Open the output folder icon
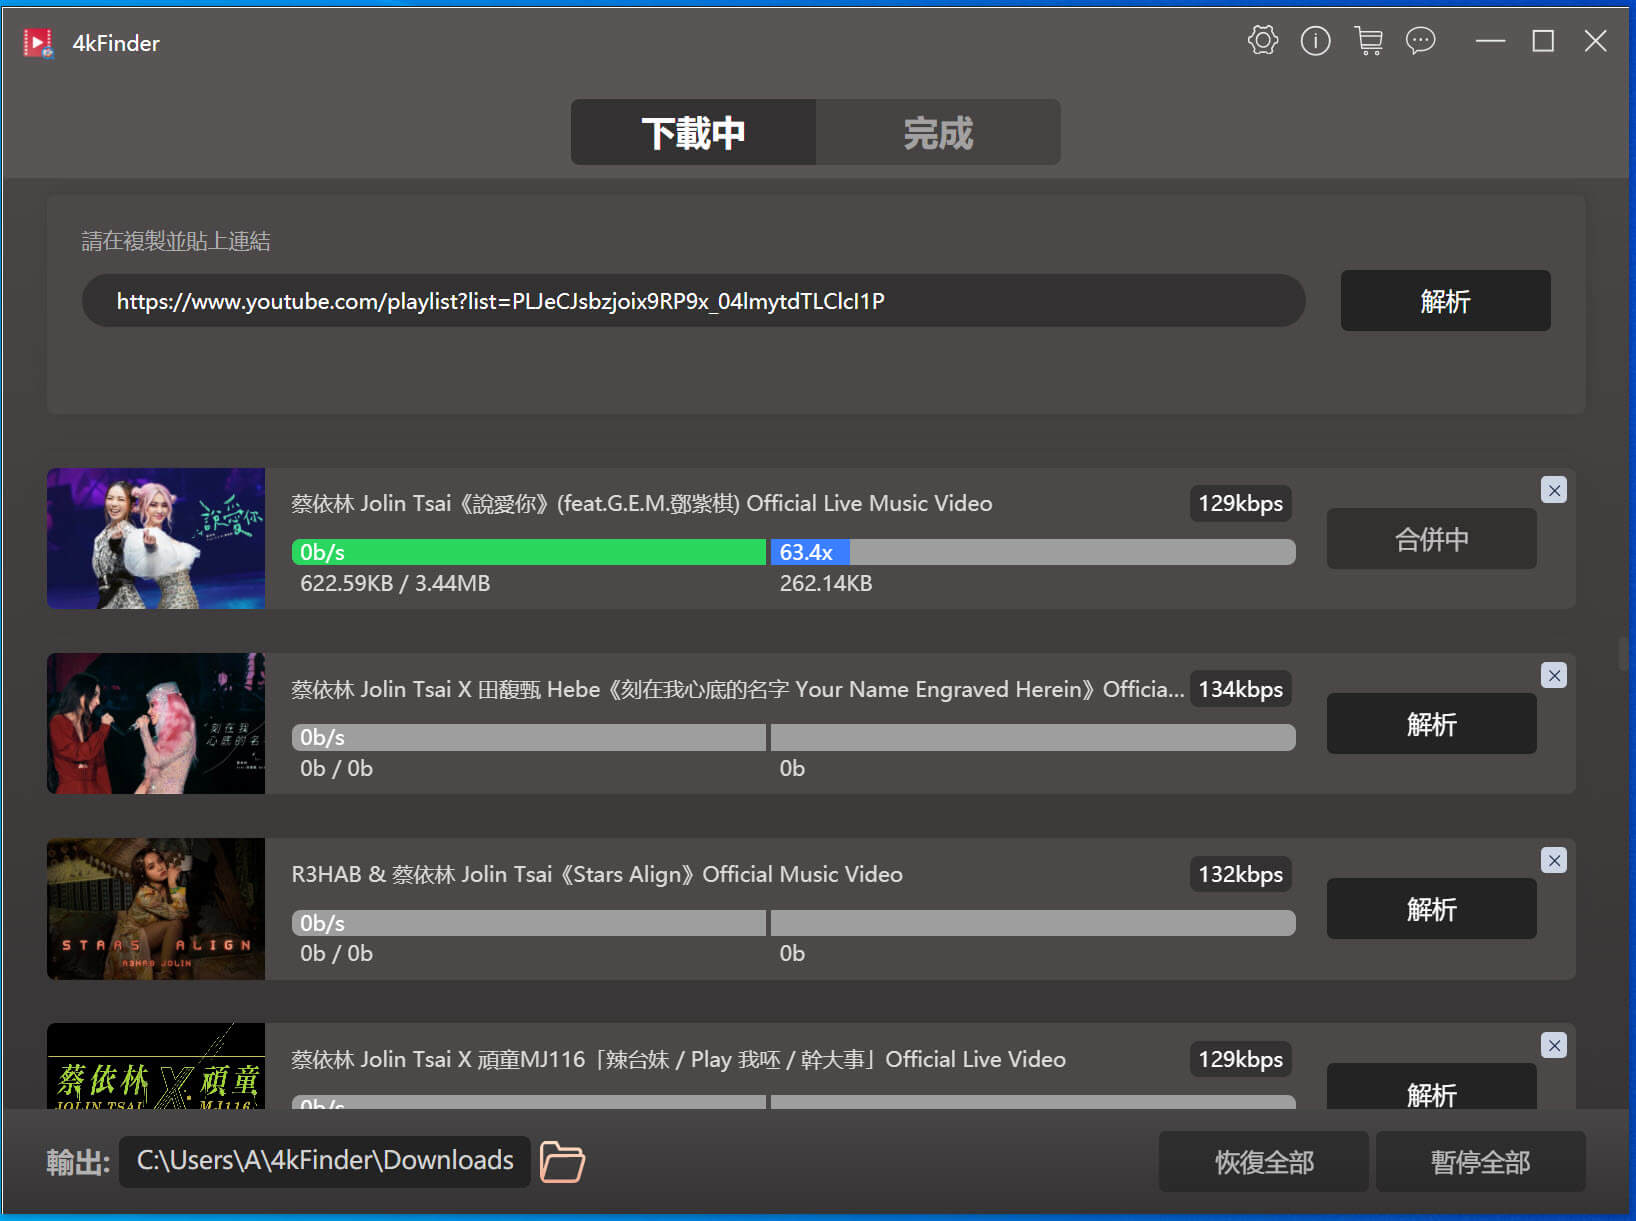The height and width of the screenshot is (1221, 1636). tap(562, 1161)
